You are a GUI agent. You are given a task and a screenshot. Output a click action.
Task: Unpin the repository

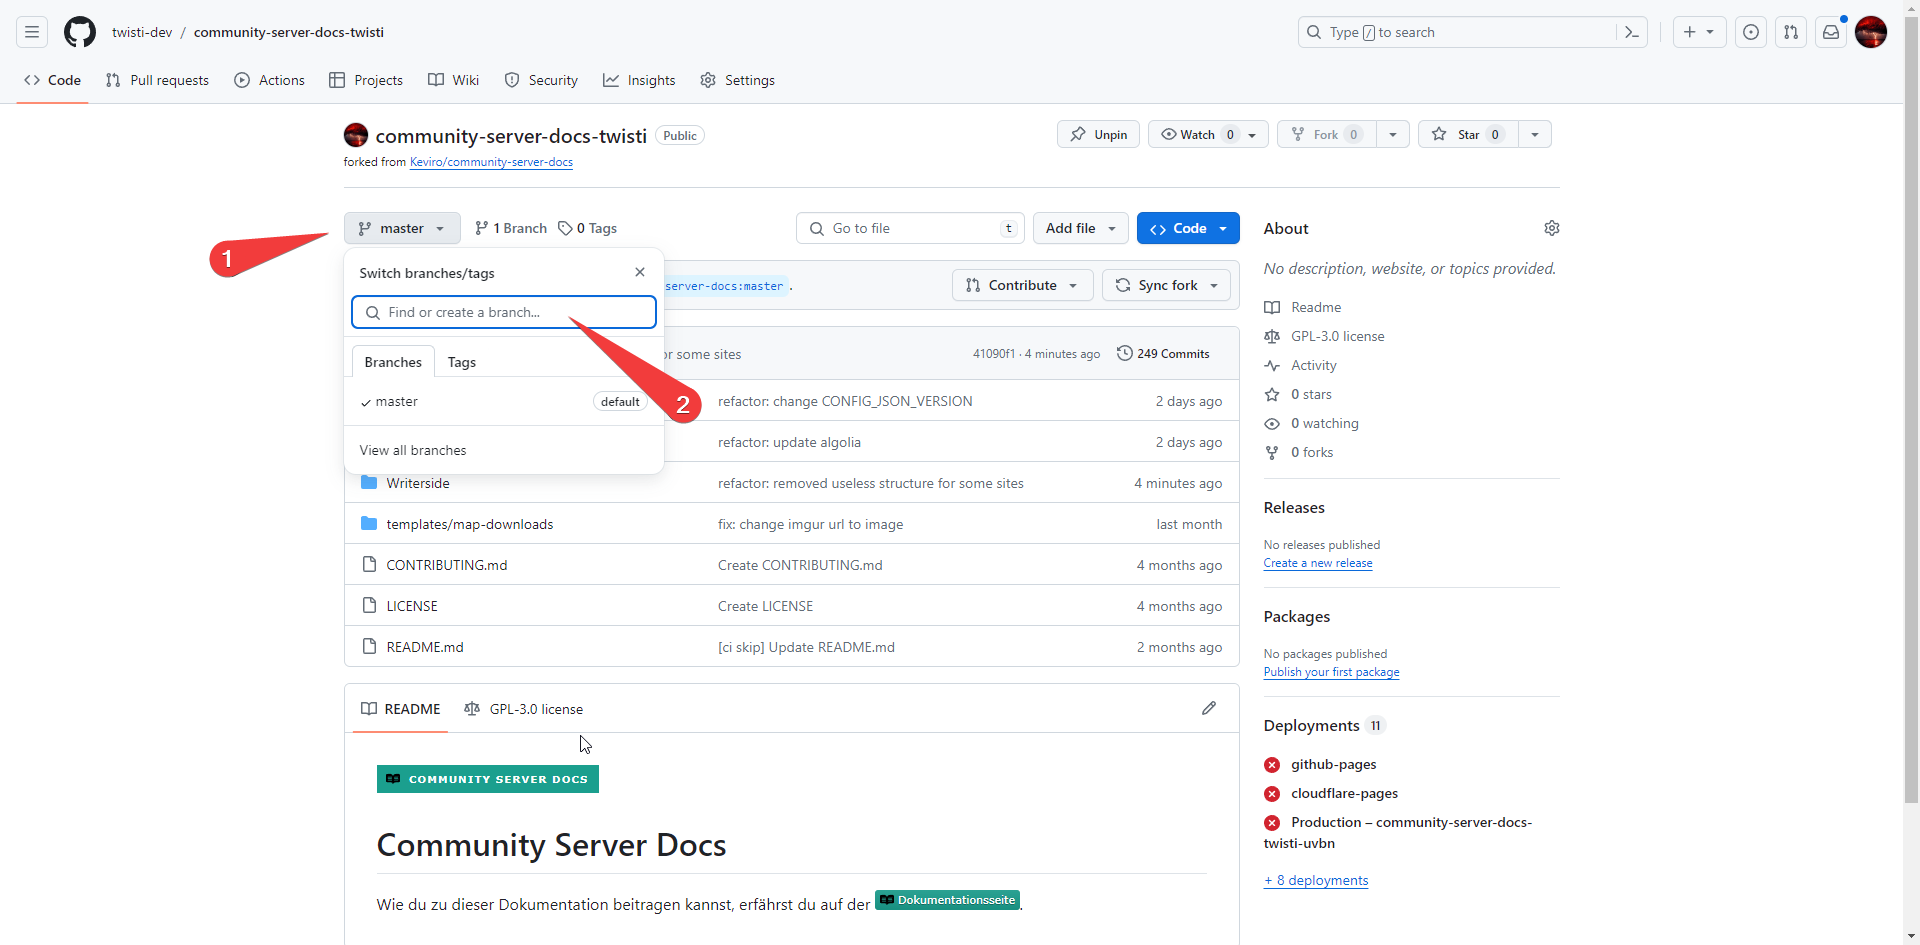pyautogui.click(x=1098, y=134)
